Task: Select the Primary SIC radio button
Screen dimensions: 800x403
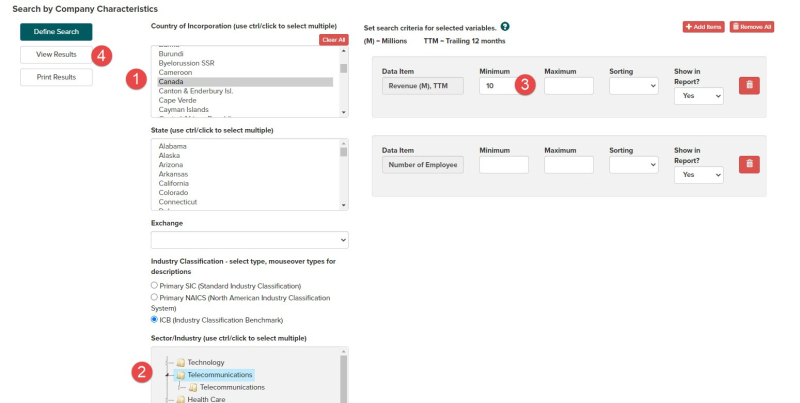Action: (x=154, y=285)
